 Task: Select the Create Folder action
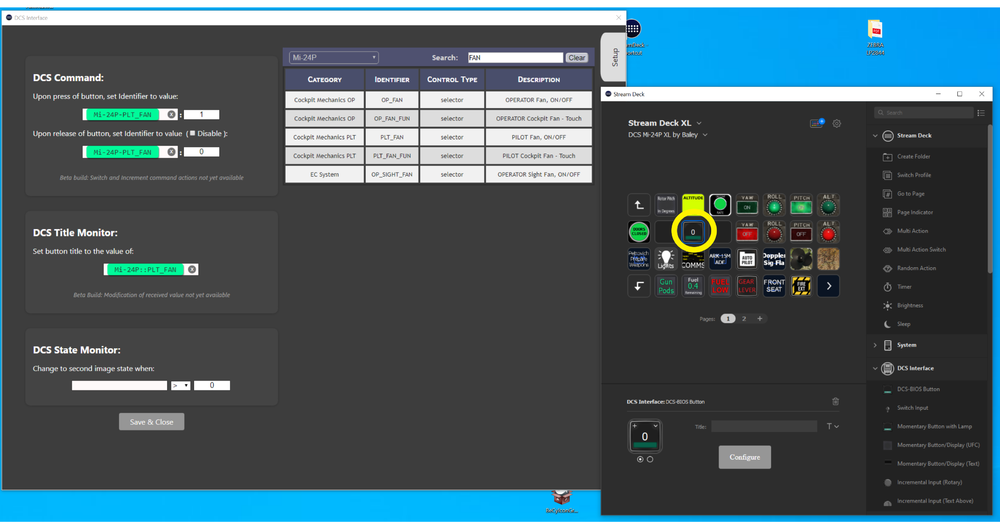[x=913, y=156]
